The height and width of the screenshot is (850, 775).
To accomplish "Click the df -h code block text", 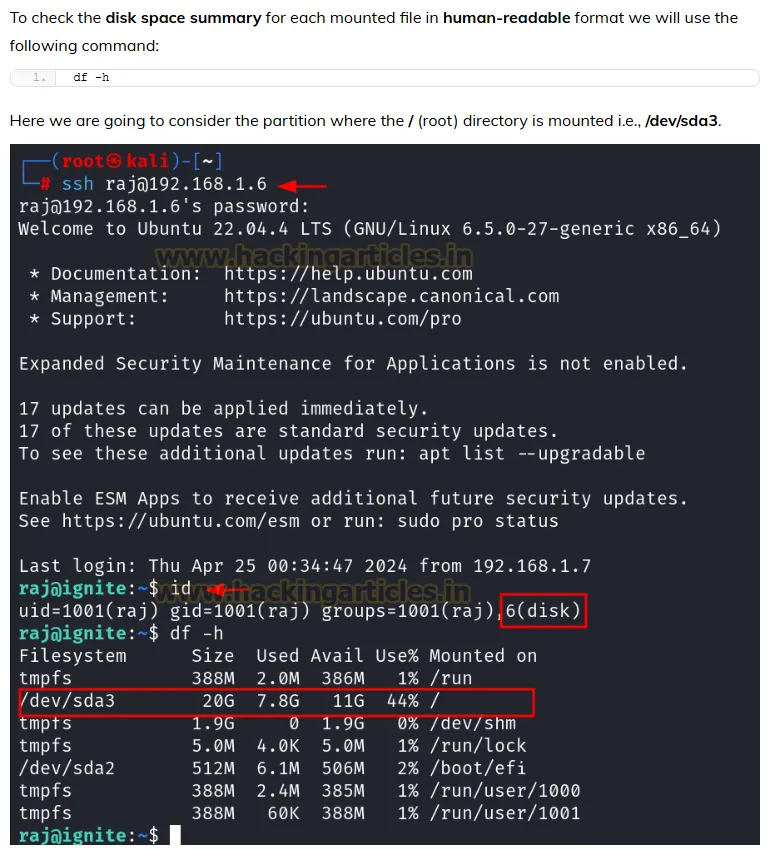I will [91, 78].
